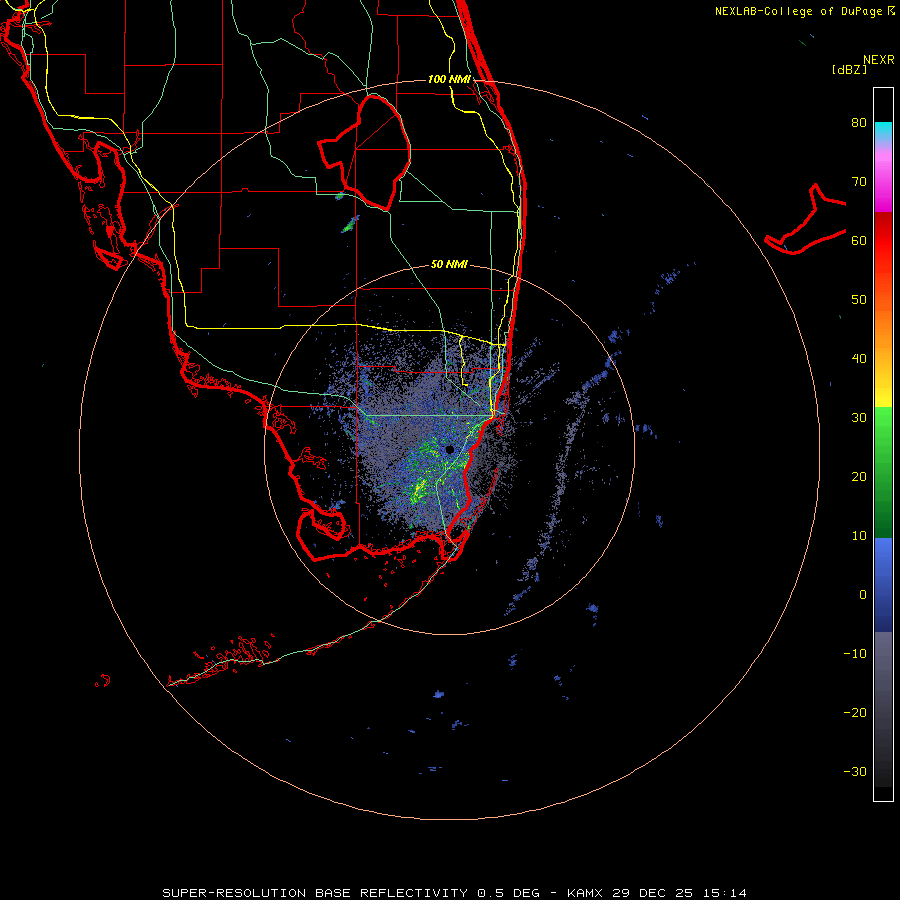Click the Lake Okeechobee red outline

point(365,153)
